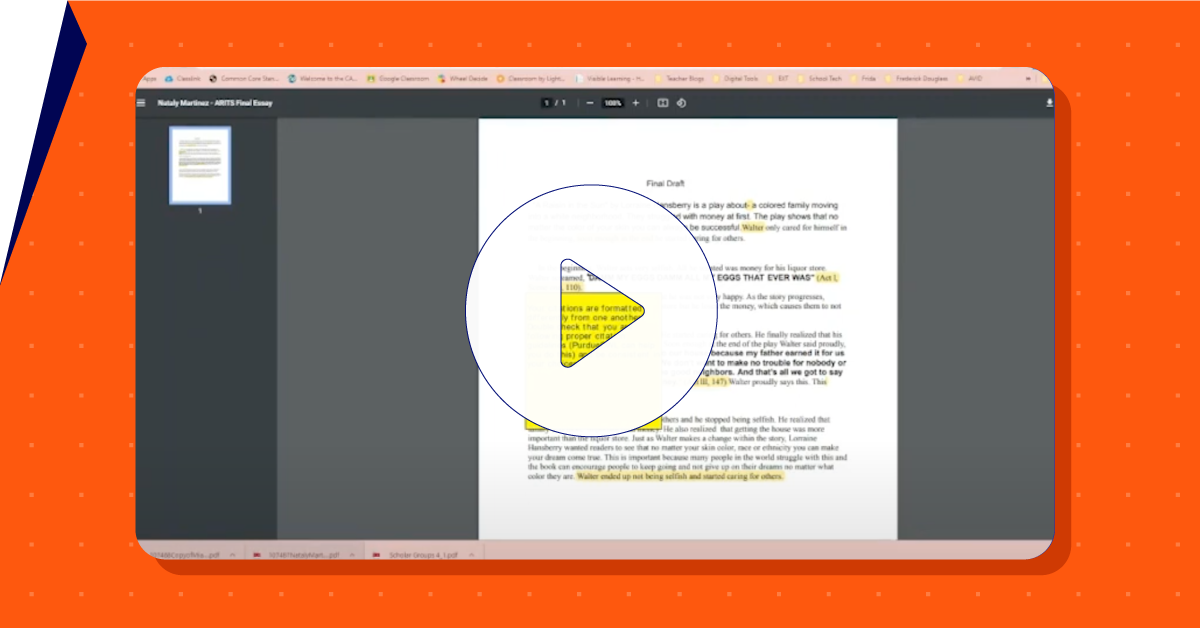Viewport: 1200px width, 628px height.
Task: Rotate the document using the rotate icon
Action: tap(681, 103)
